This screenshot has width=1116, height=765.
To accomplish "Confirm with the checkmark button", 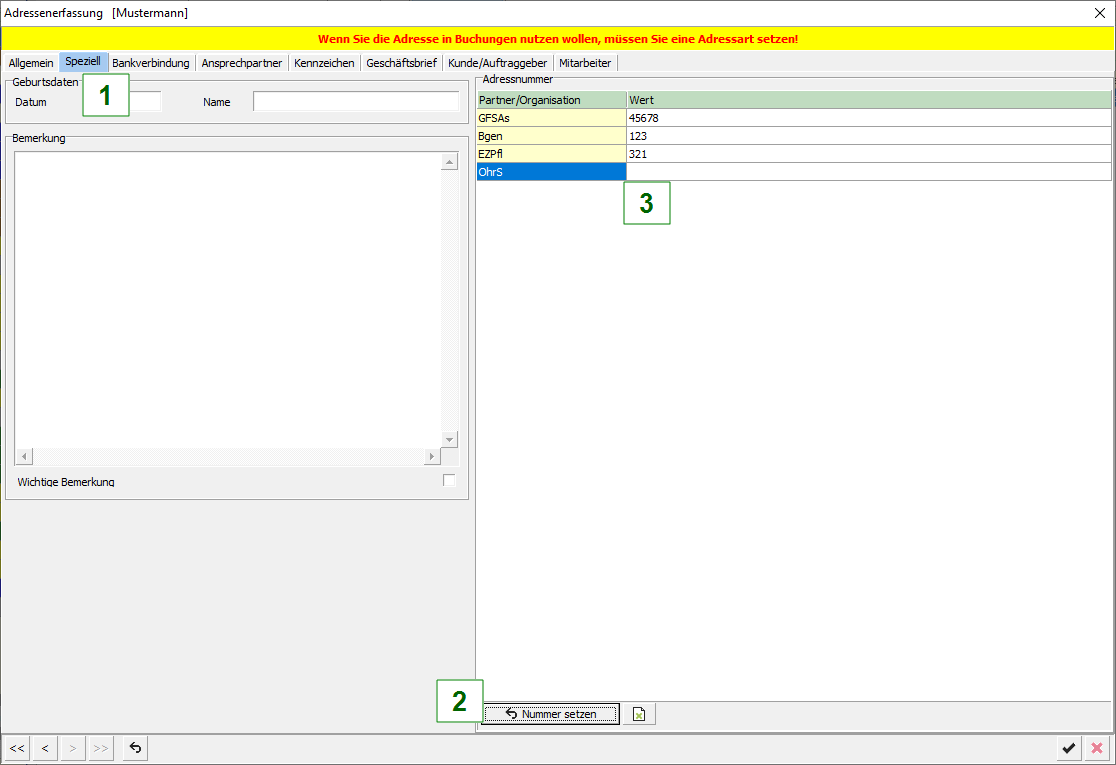I will (1069, 748).
